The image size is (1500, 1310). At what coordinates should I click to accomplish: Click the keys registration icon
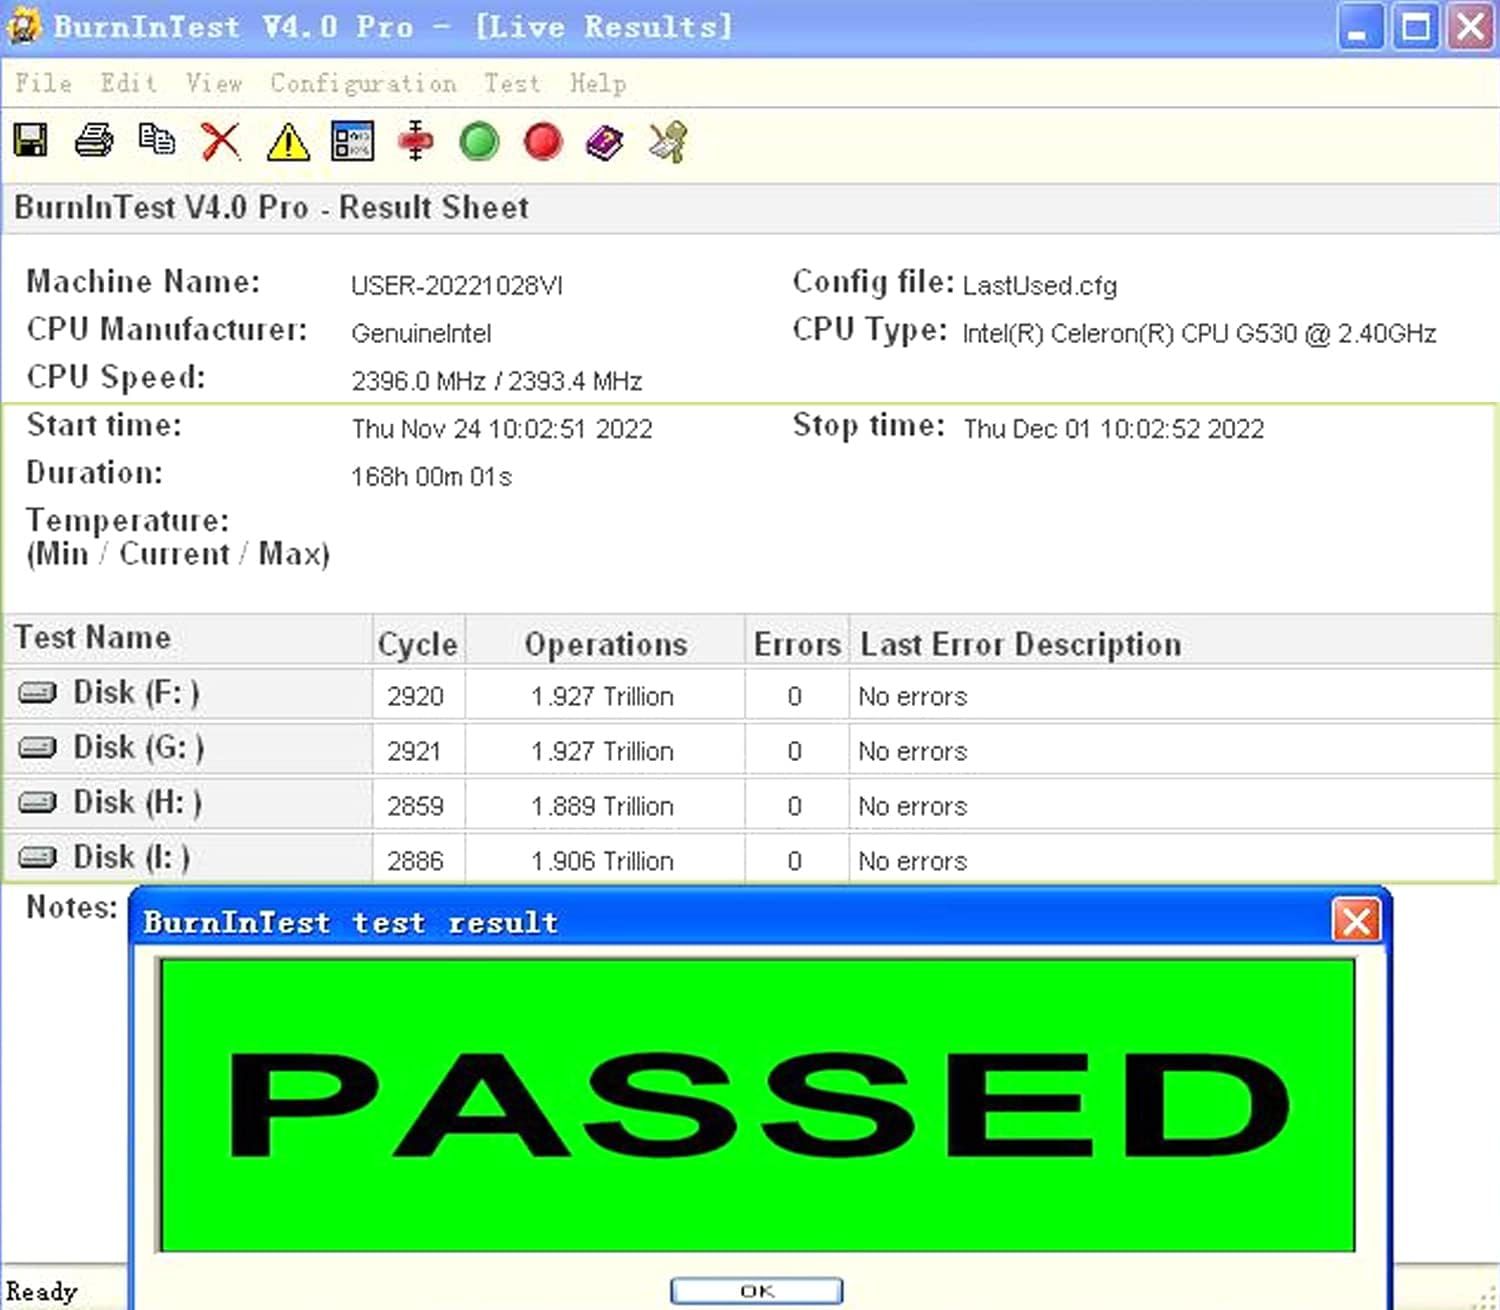668,142
